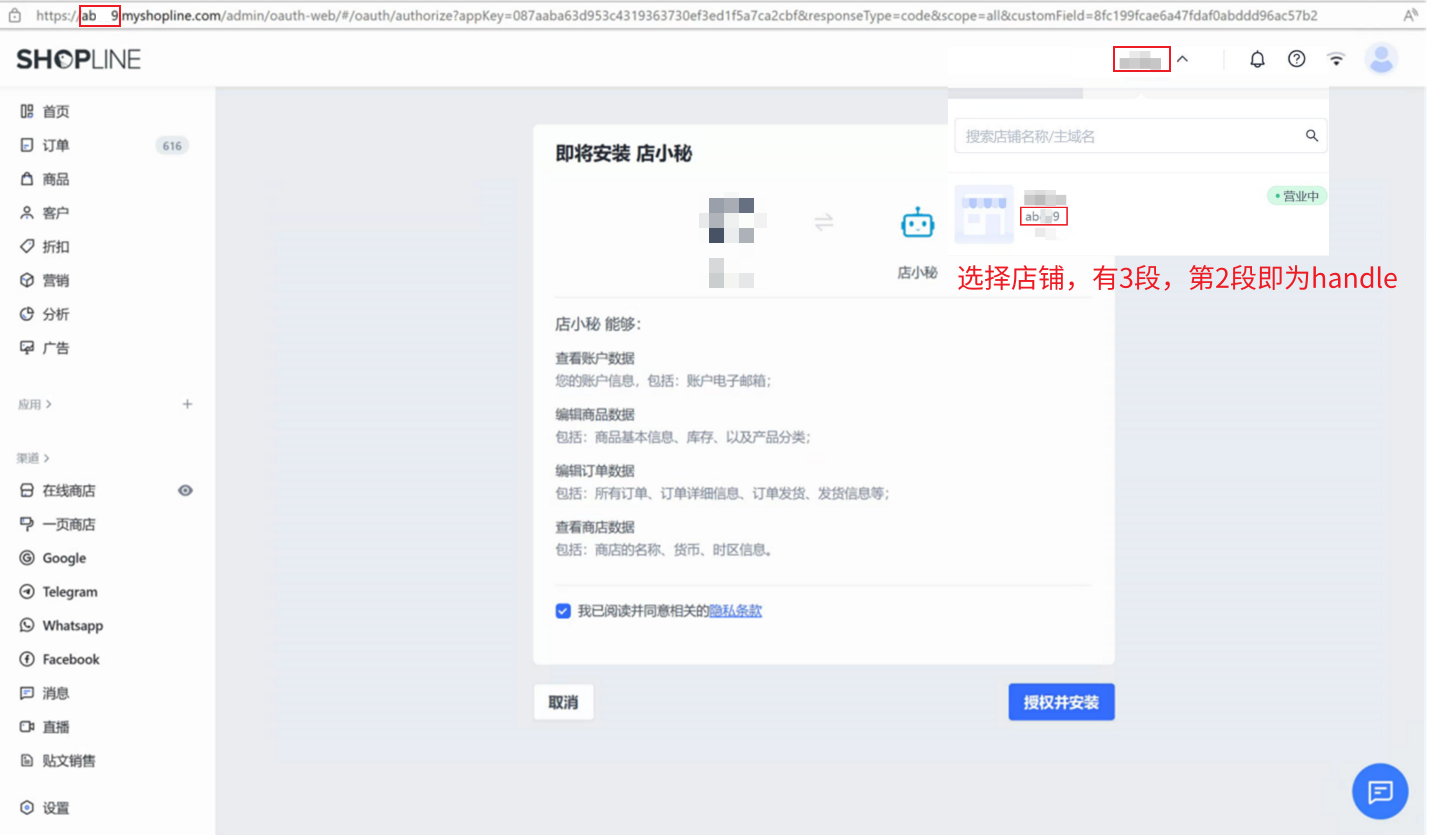
Task: Click the 查看账户数据 permission heading
Action: 595,358
